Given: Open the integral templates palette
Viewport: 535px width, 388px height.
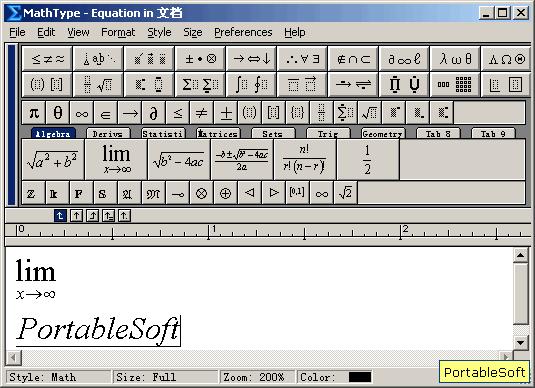Looking at the screenshot, I should [x=251, y=85].
